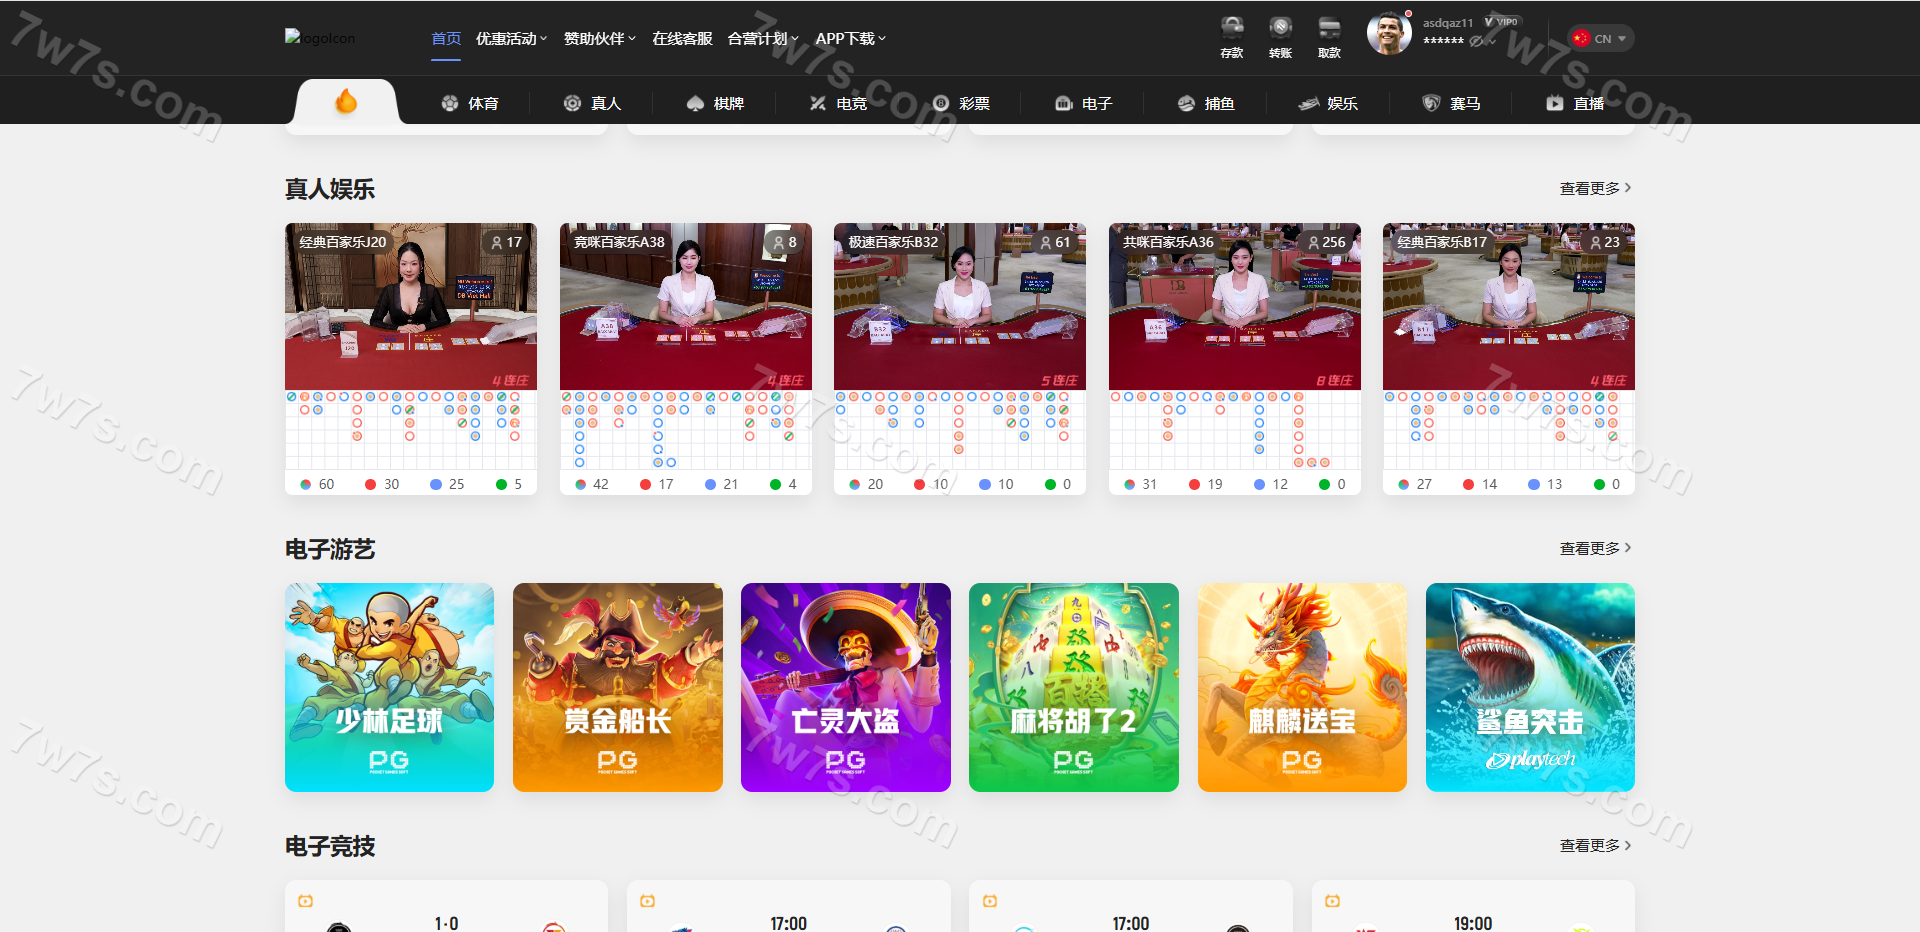
Task: Open the 捕鱼 fishing category
Action: tap(1206, 103)
